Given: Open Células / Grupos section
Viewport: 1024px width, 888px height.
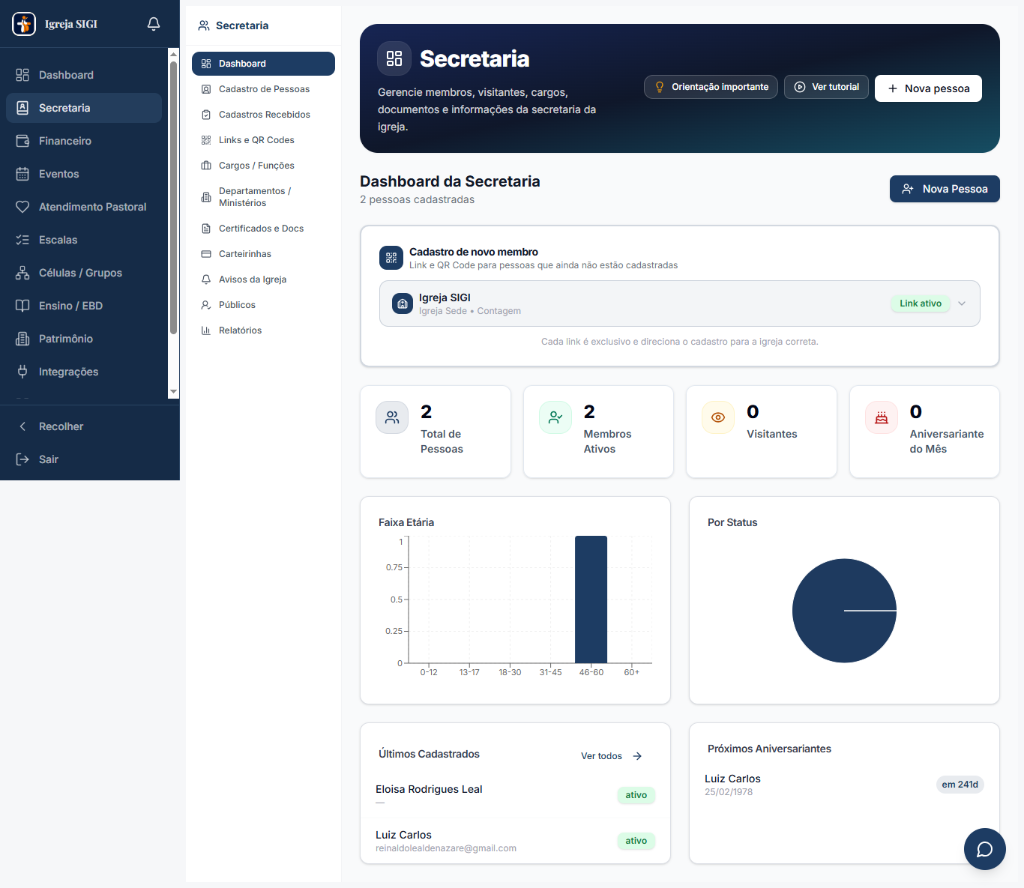Looking at the screenshot, I should click(84, 273).
